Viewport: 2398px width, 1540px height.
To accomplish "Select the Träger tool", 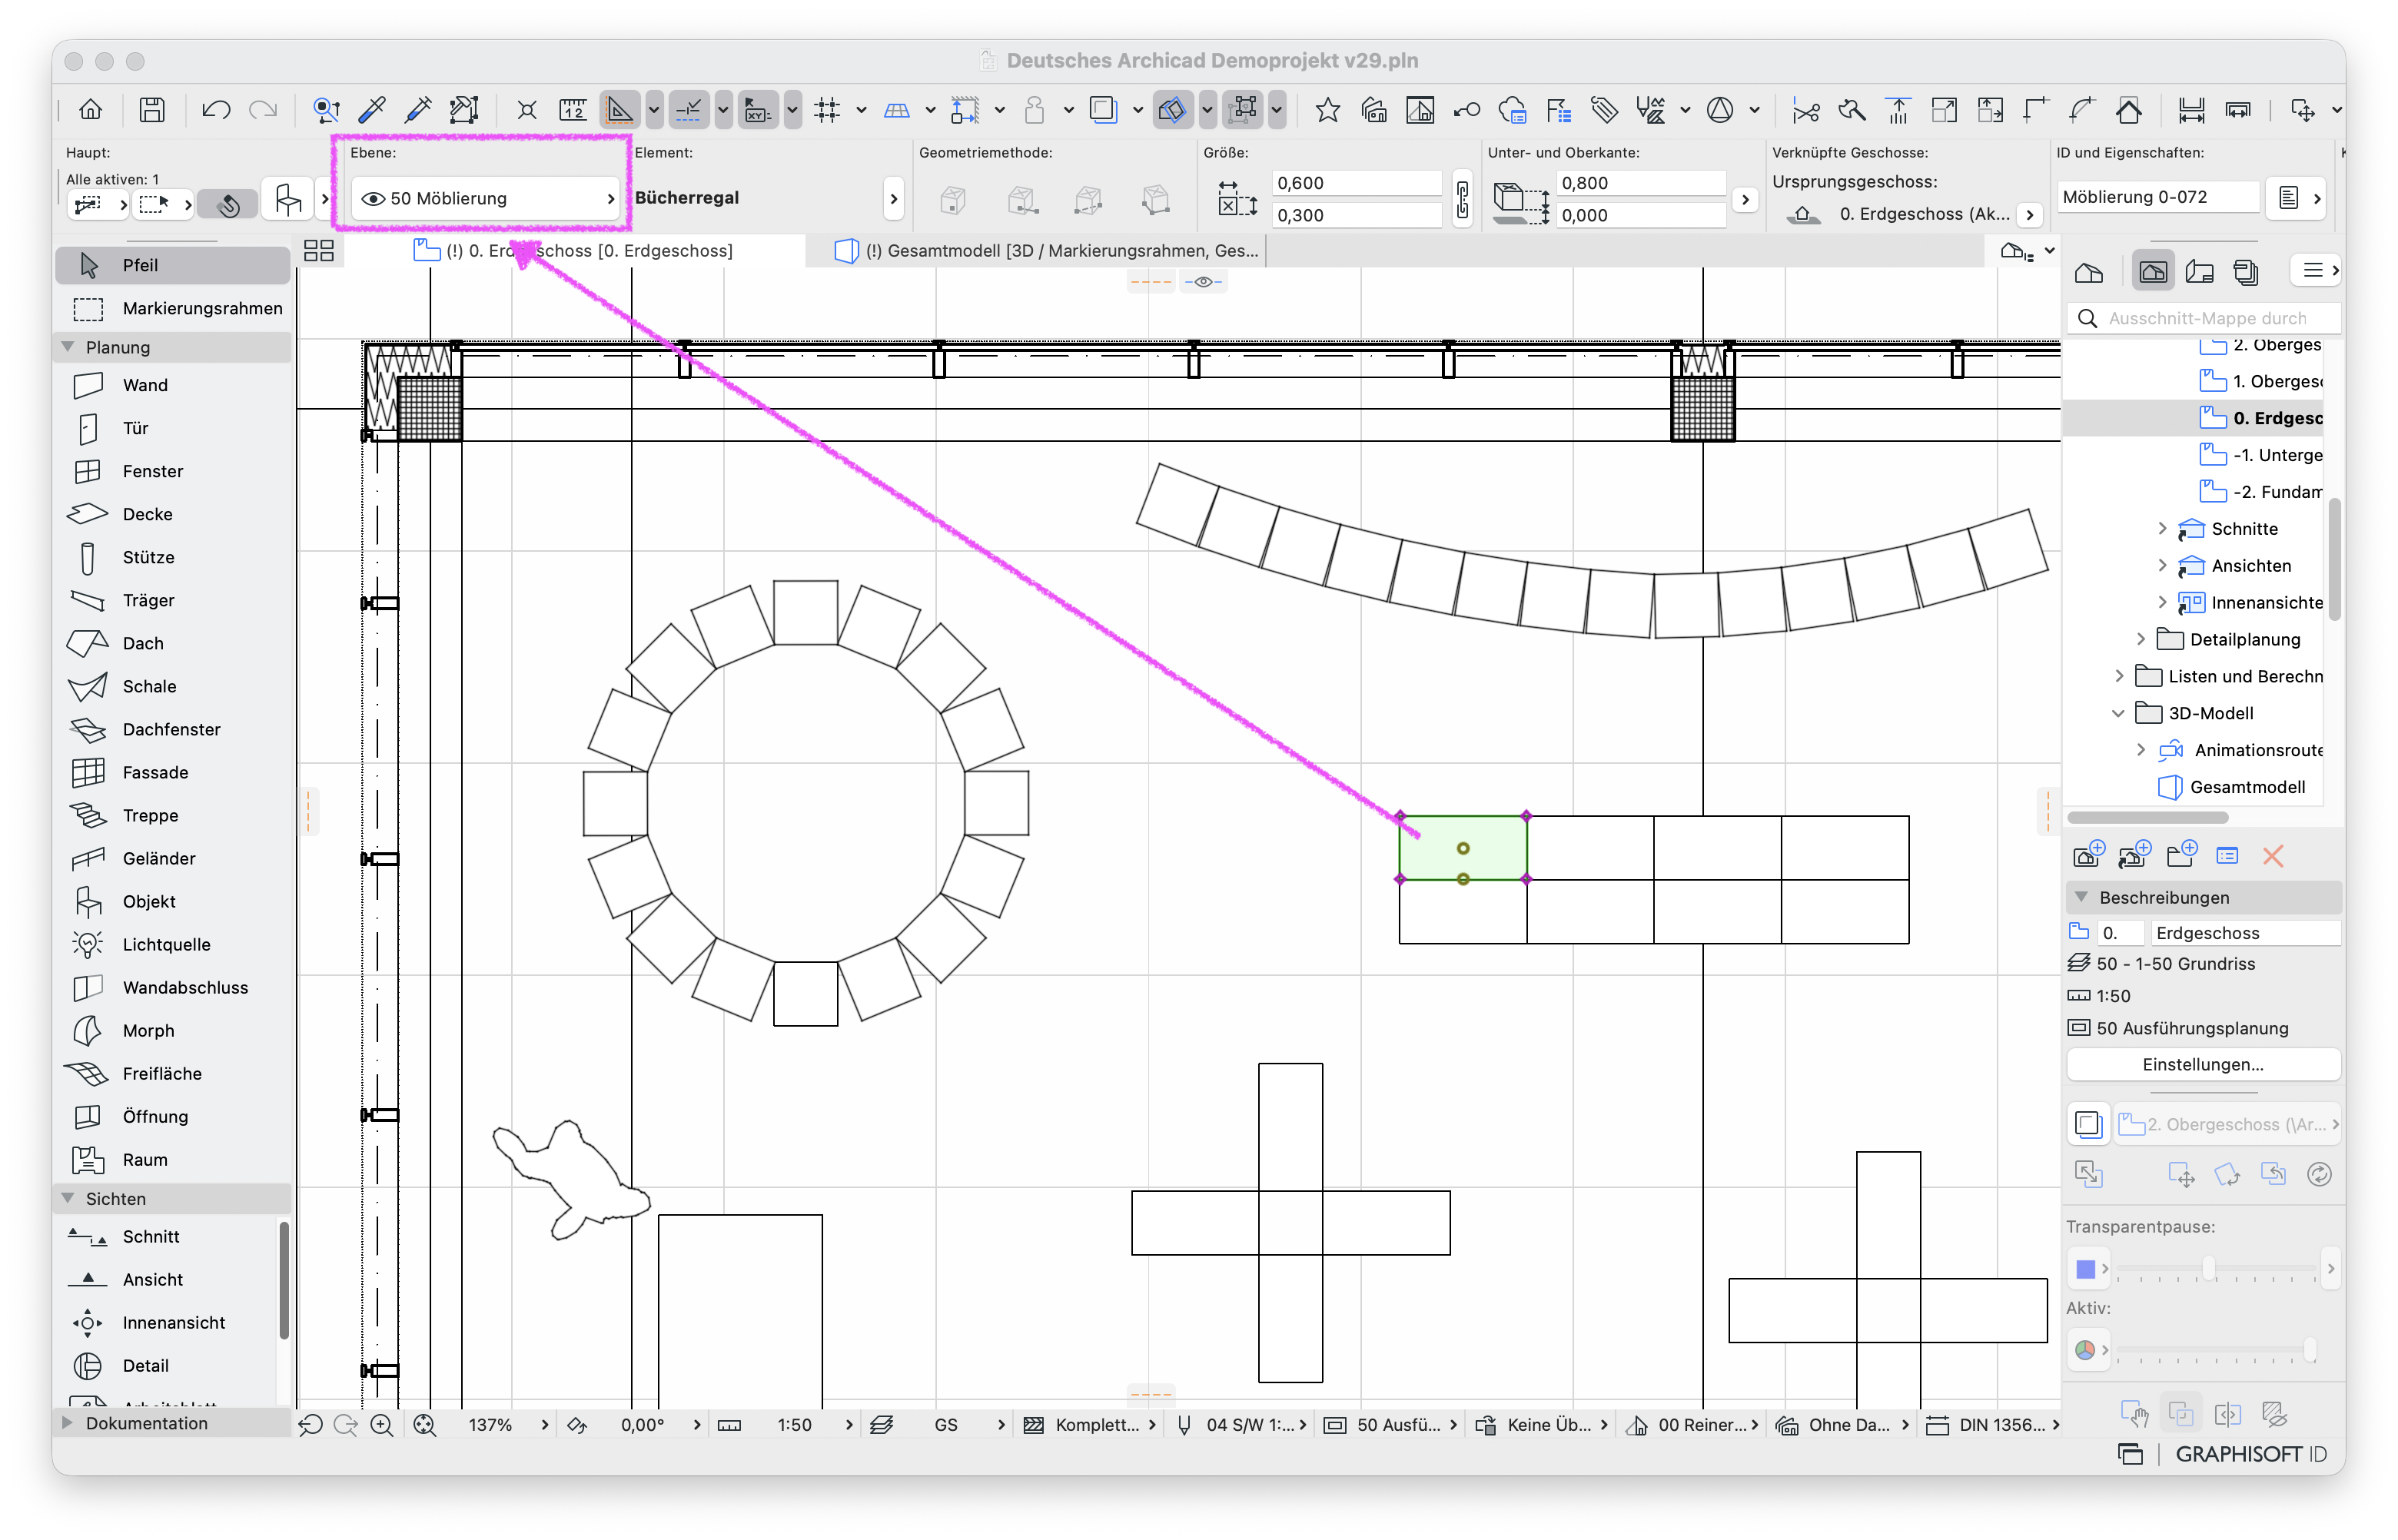I will [172, 600].
